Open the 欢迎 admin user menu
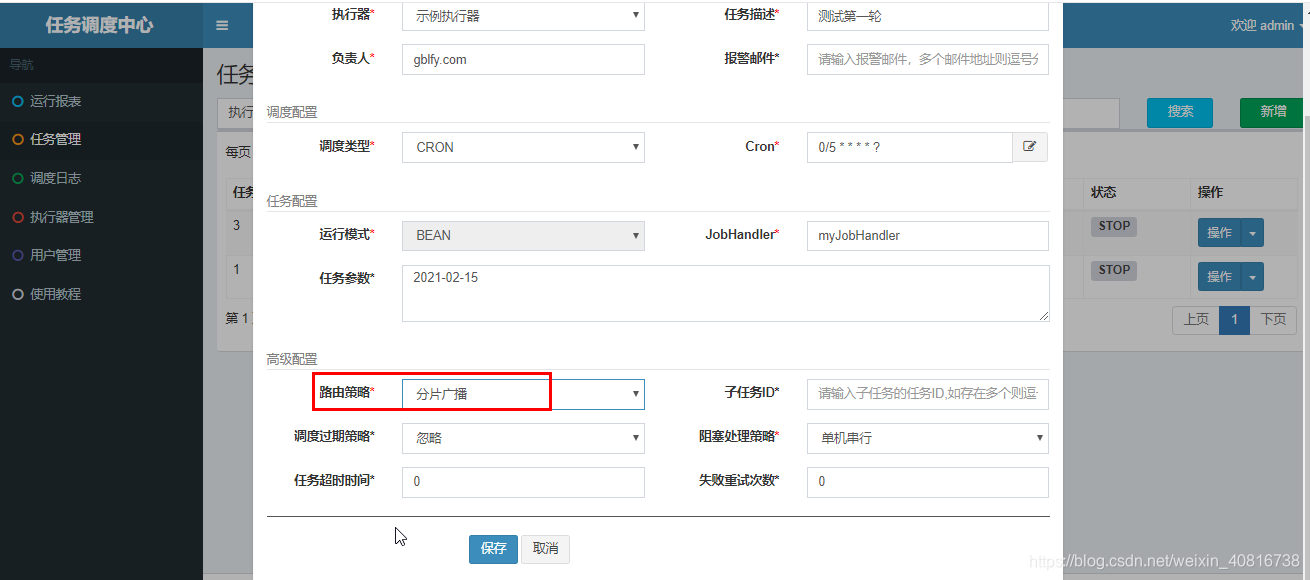Screen dimensions: 1310x580 tap(1267, 25)
